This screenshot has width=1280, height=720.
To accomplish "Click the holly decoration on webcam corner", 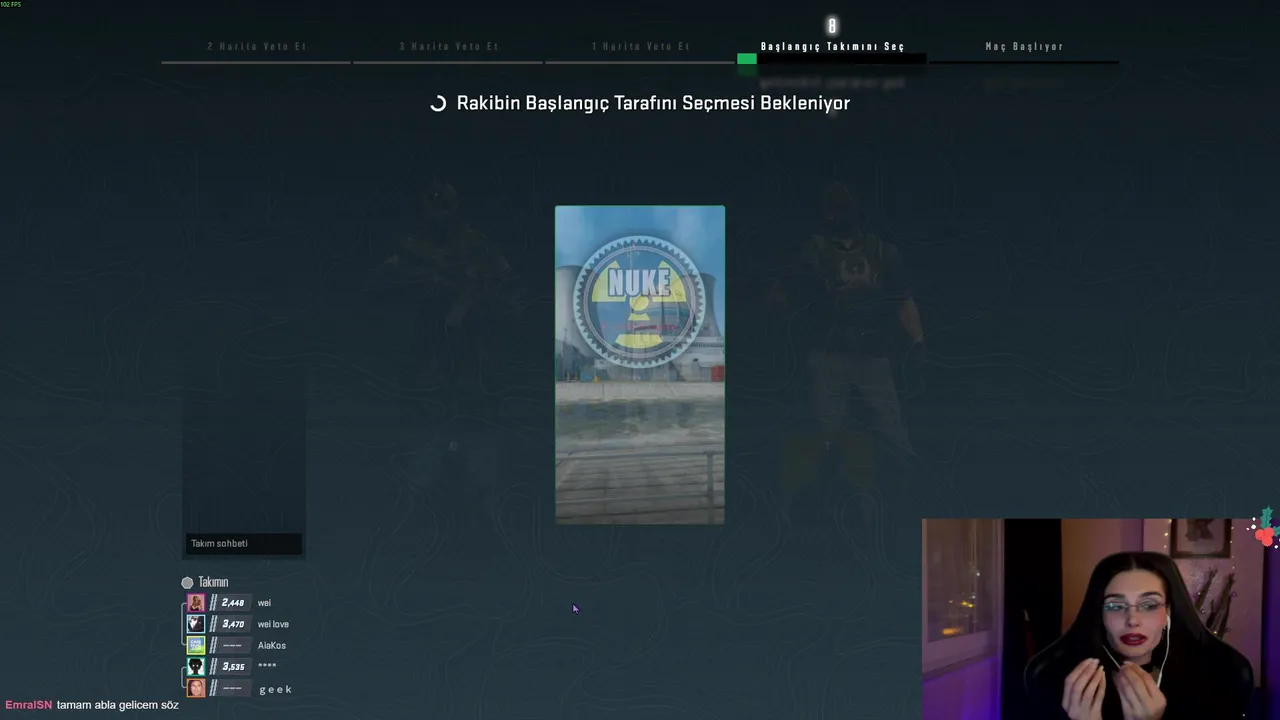I will tap(1264, 528).
